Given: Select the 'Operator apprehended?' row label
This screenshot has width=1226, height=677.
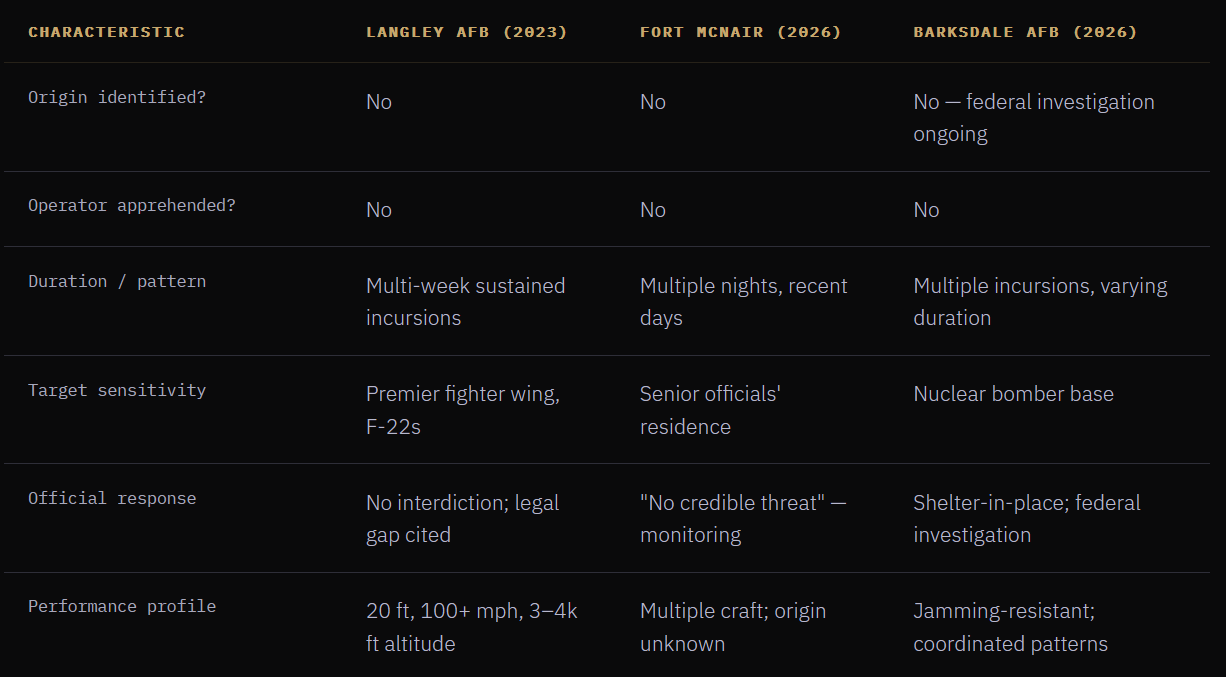Looking at the screenshot, I should tap(132, 206).
